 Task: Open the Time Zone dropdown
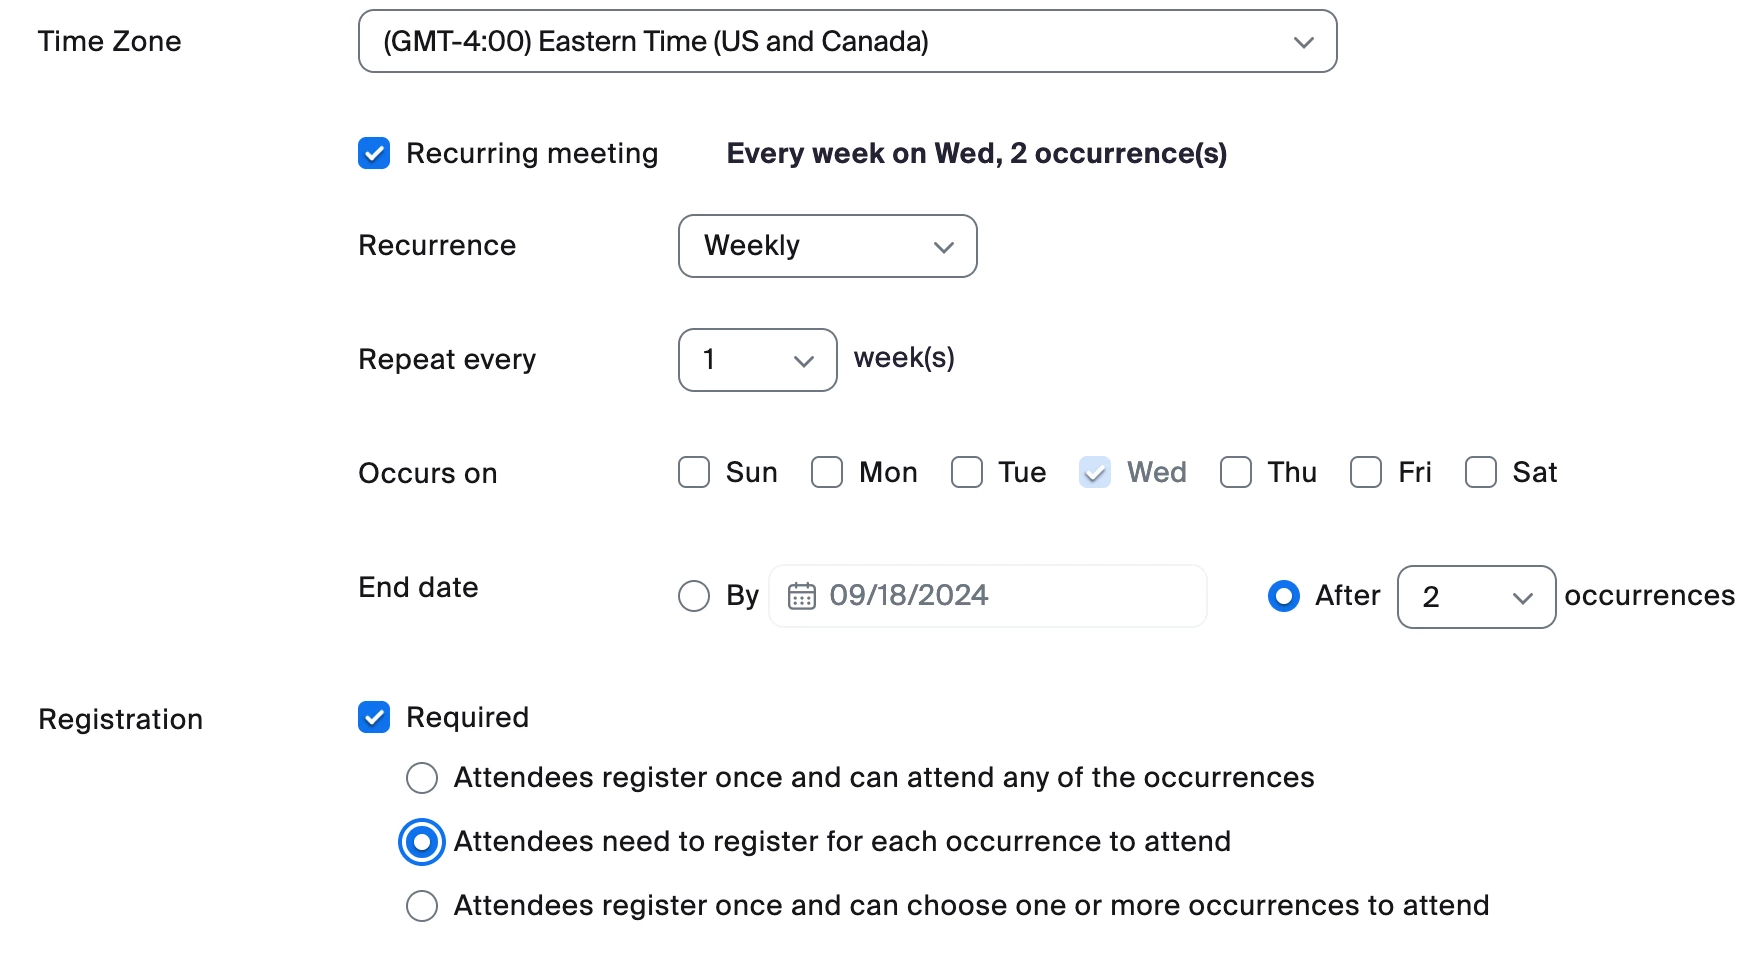[847, 42]
